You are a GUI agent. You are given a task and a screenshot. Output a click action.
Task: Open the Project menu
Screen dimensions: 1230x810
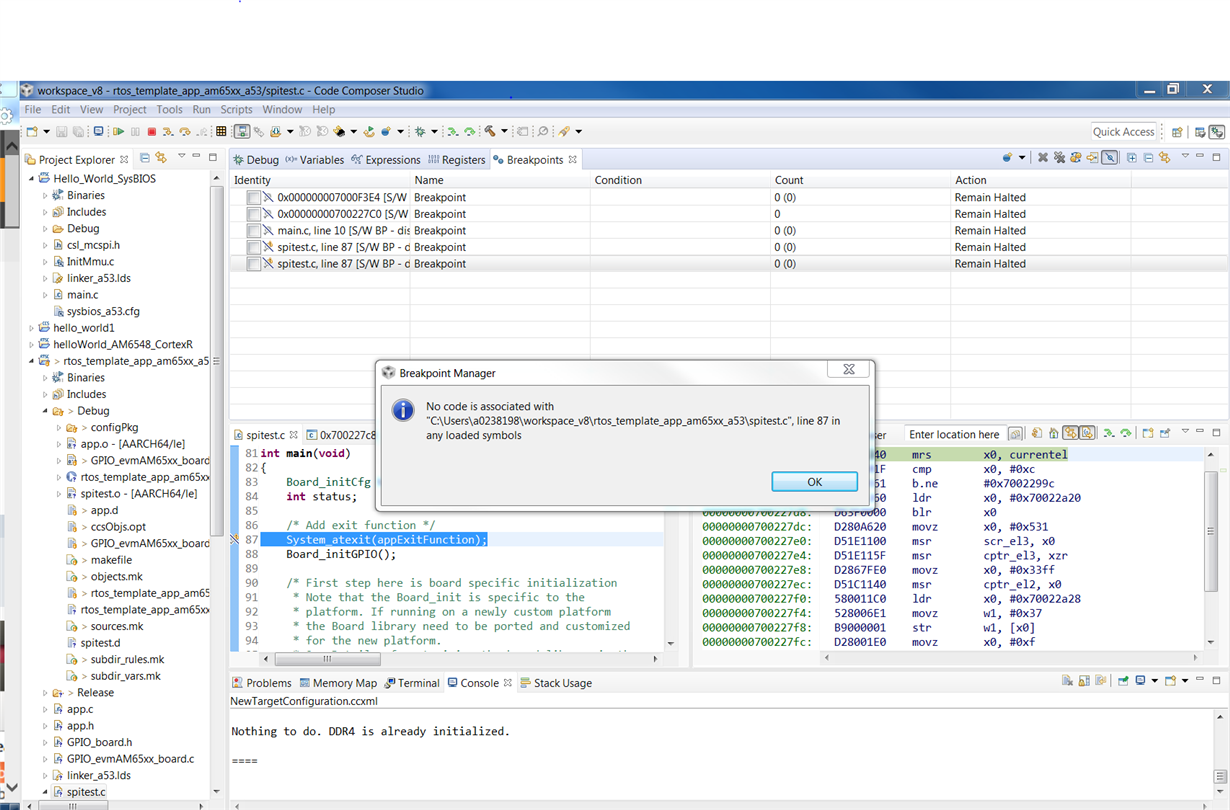(130, 110)
